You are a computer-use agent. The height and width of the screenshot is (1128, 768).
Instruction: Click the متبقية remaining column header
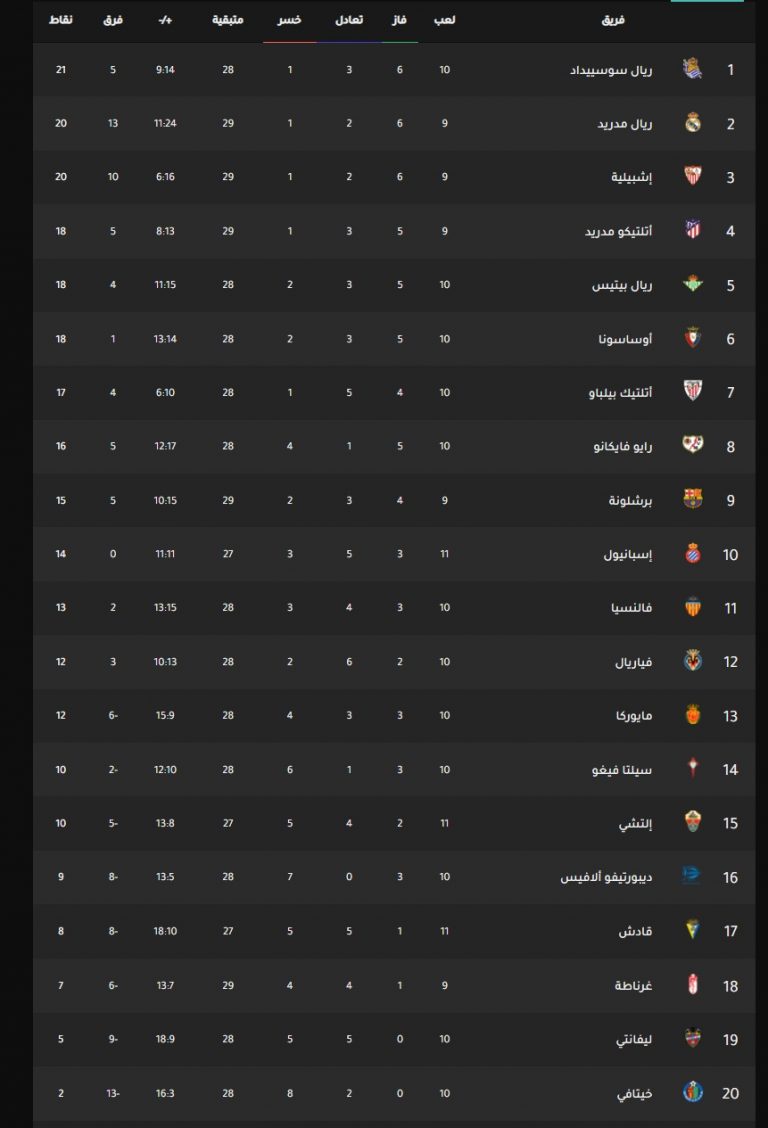pyautogui.click(x=227, y=20)
